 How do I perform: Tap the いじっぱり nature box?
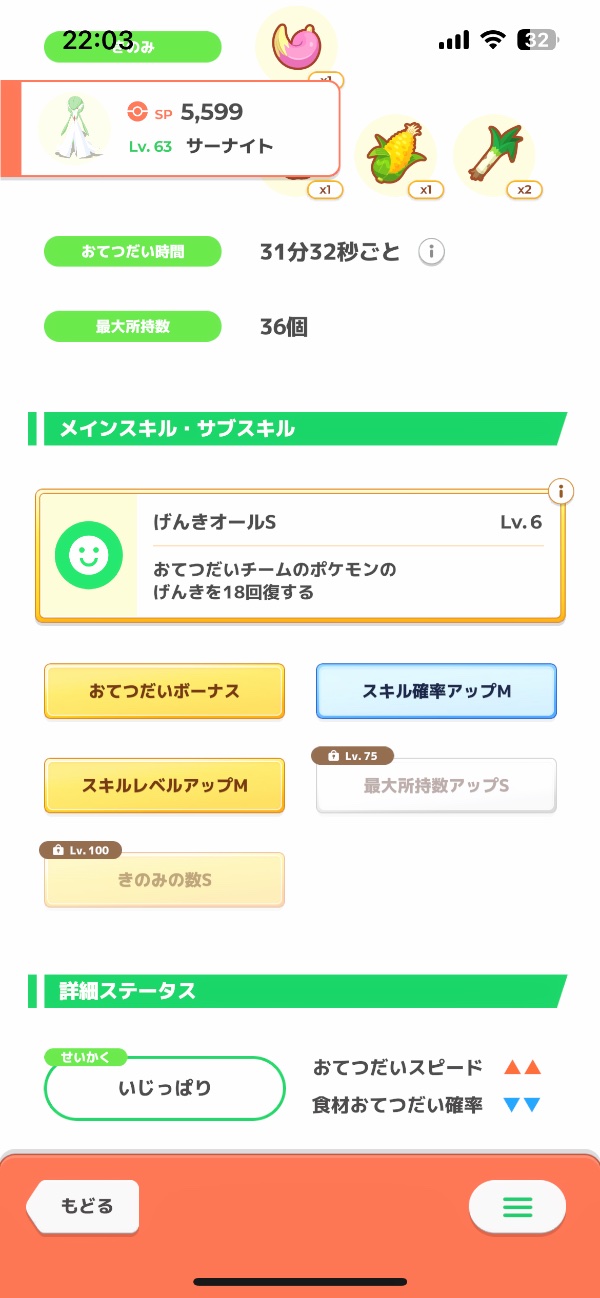(164, 1088)
